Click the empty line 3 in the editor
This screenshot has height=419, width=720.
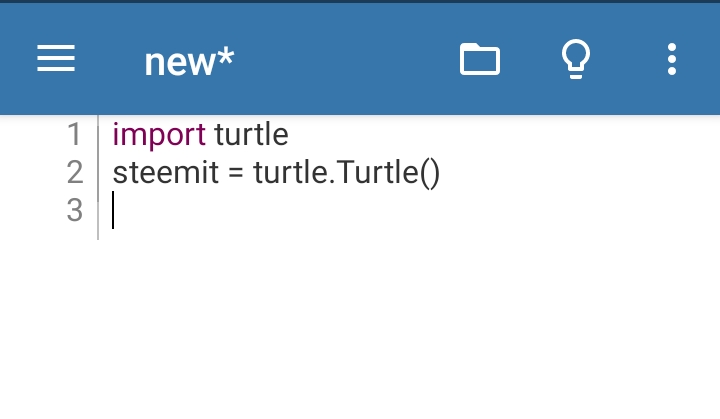tap(409, 210)
